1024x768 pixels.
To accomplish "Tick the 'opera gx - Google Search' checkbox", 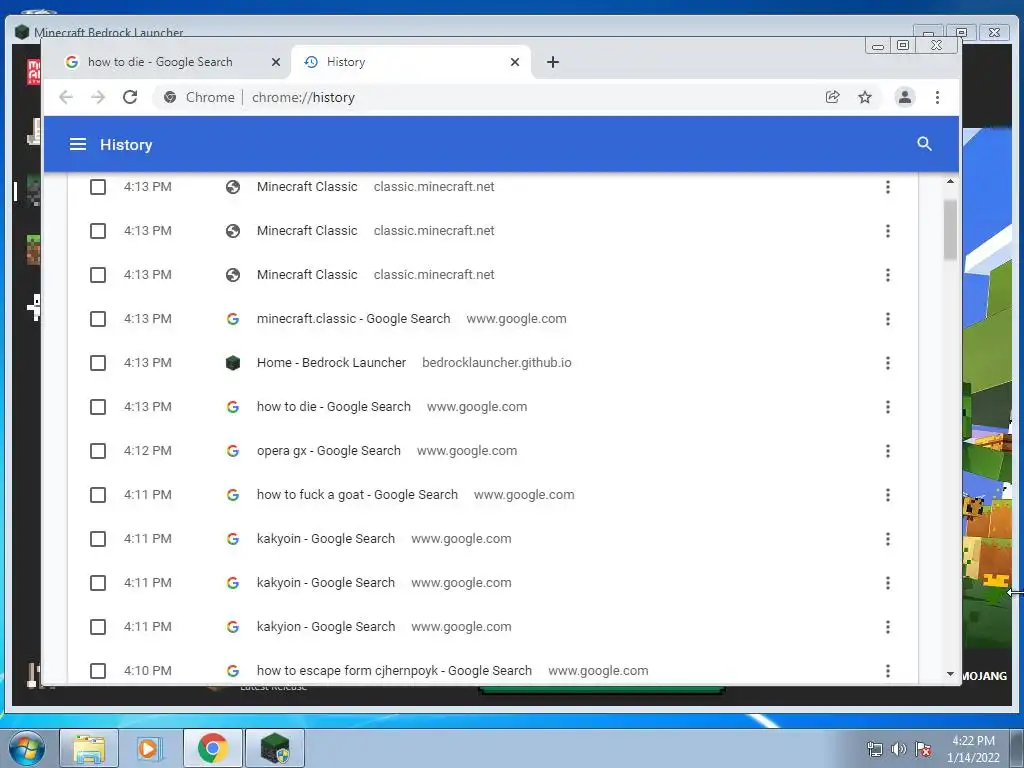I will 98,451.
